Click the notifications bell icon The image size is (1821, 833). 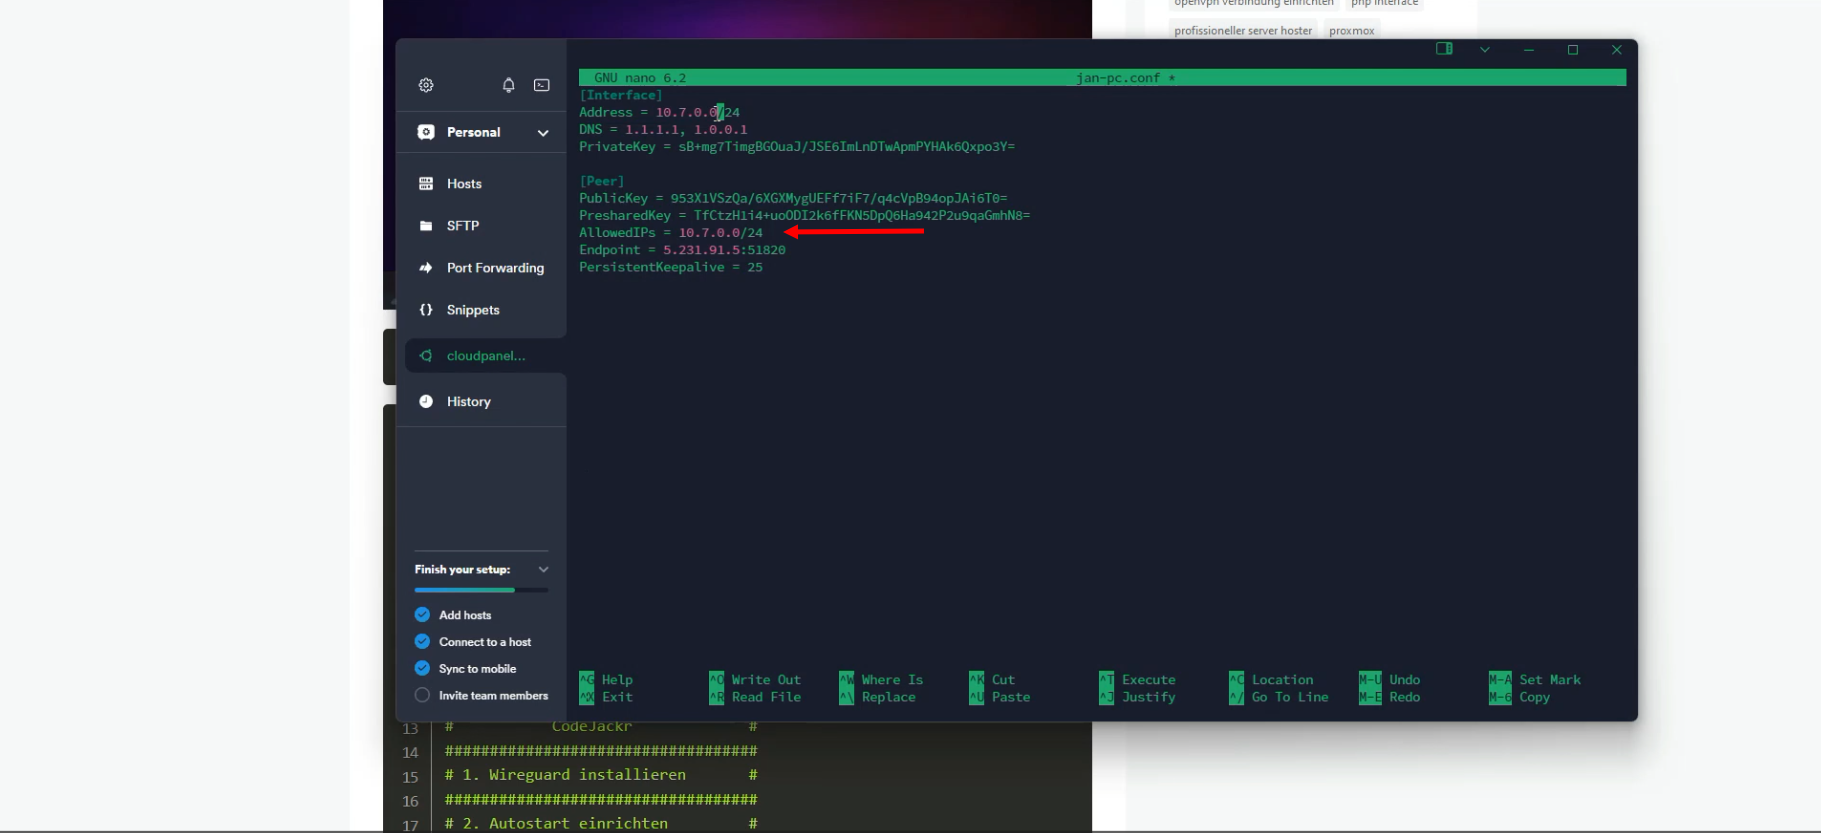pyautogui.click(x=508, y=85)
